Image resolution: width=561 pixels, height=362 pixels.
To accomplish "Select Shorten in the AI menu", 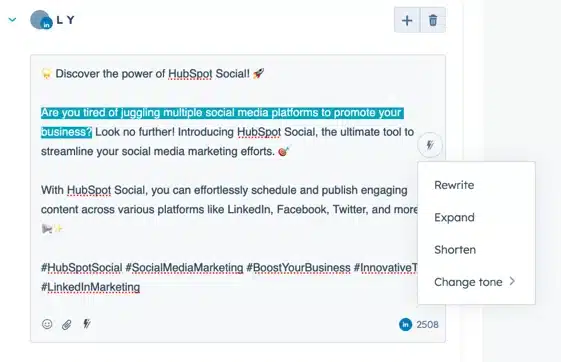I will 455,250.
